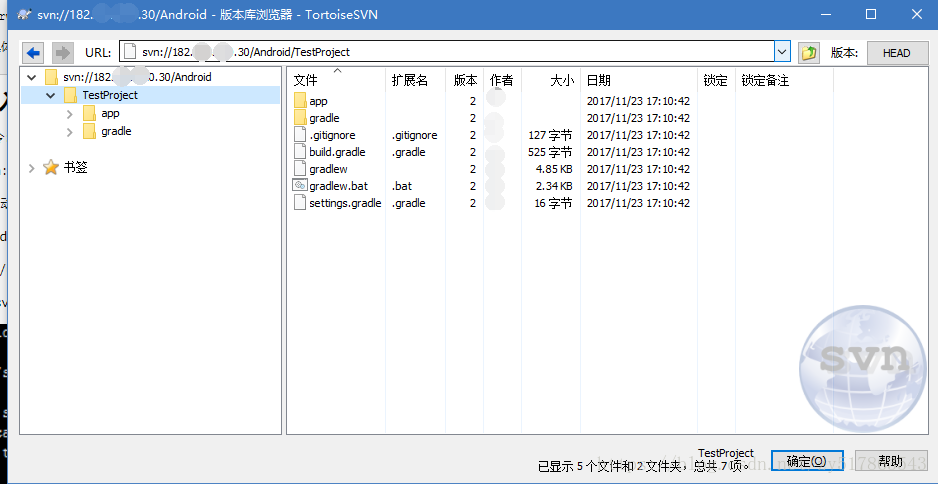Image resolution: width=938 pixels, height=484 pixels.
Task: Click the gradlew file icon
Action: click(x=300, y=169)
